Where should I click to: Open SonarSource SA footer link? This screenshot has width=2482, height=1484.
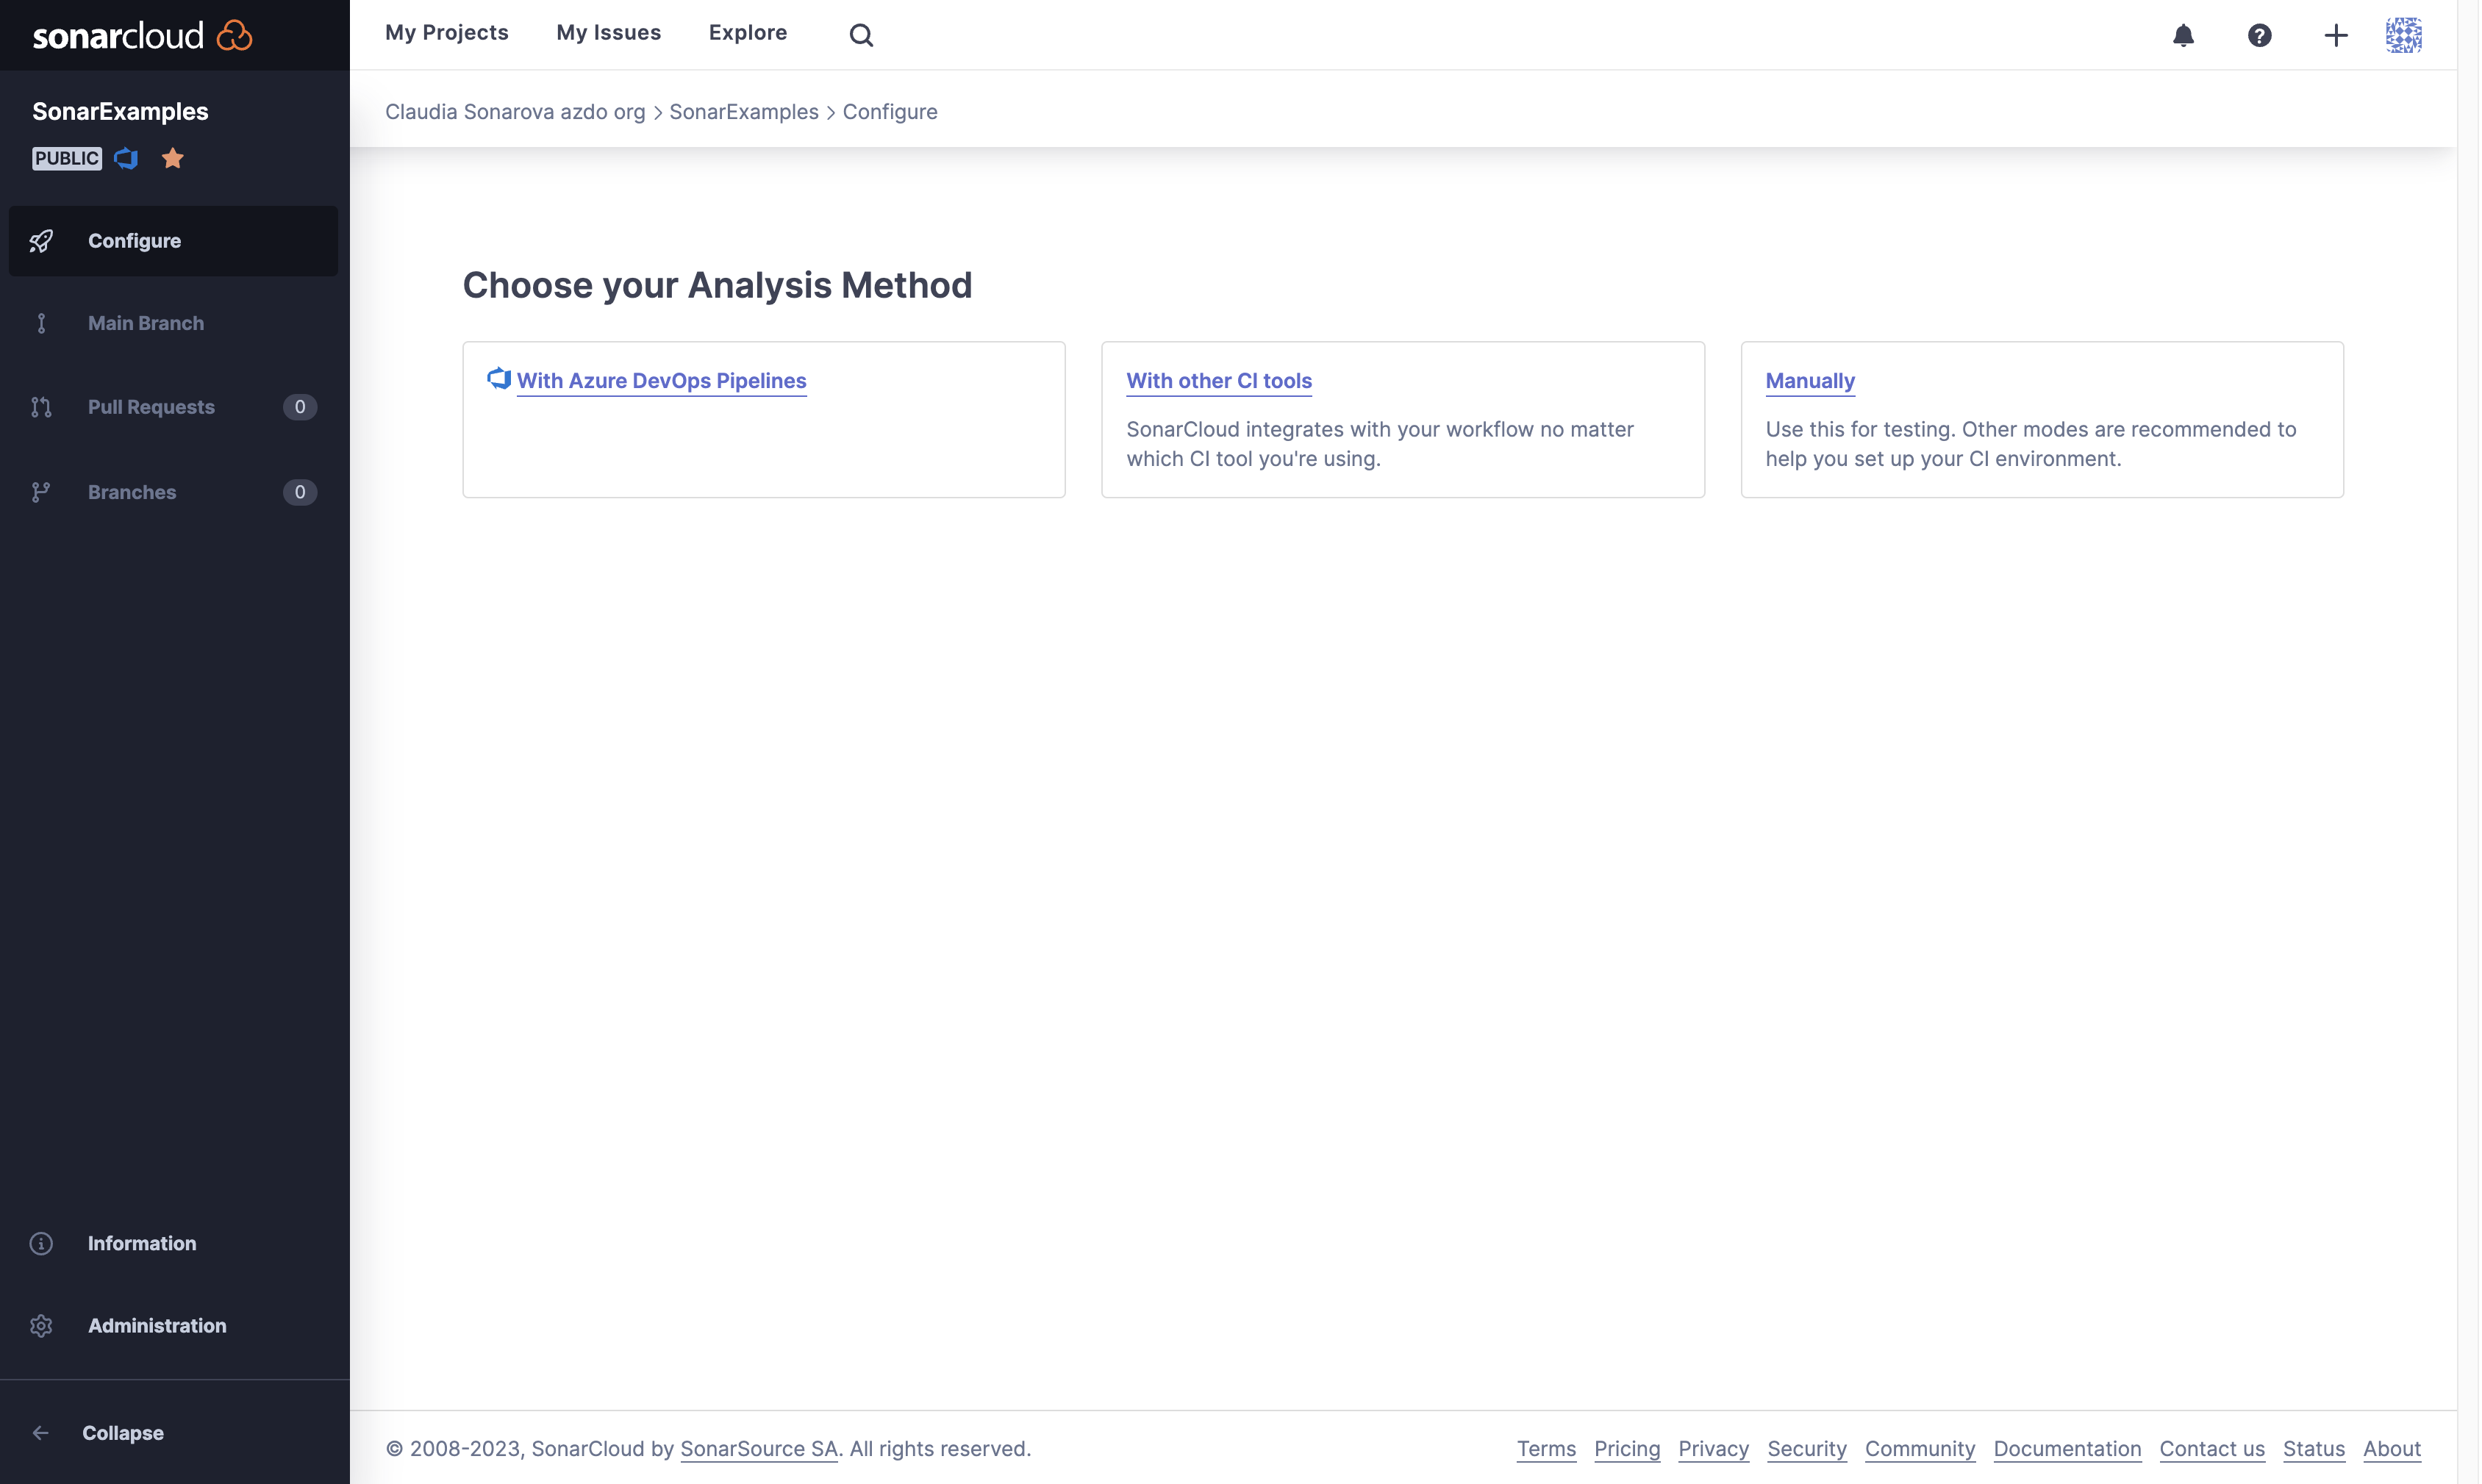tap(759, 1449)
